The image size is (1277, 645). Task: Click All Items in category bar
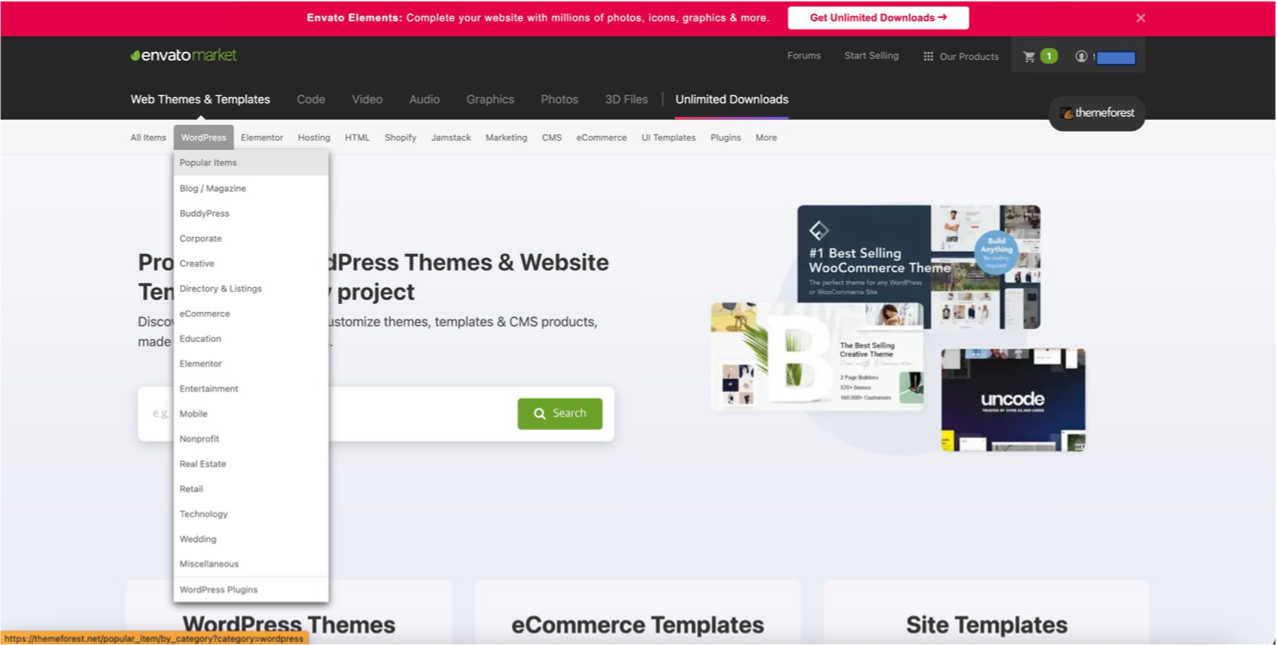coord(148,137)
